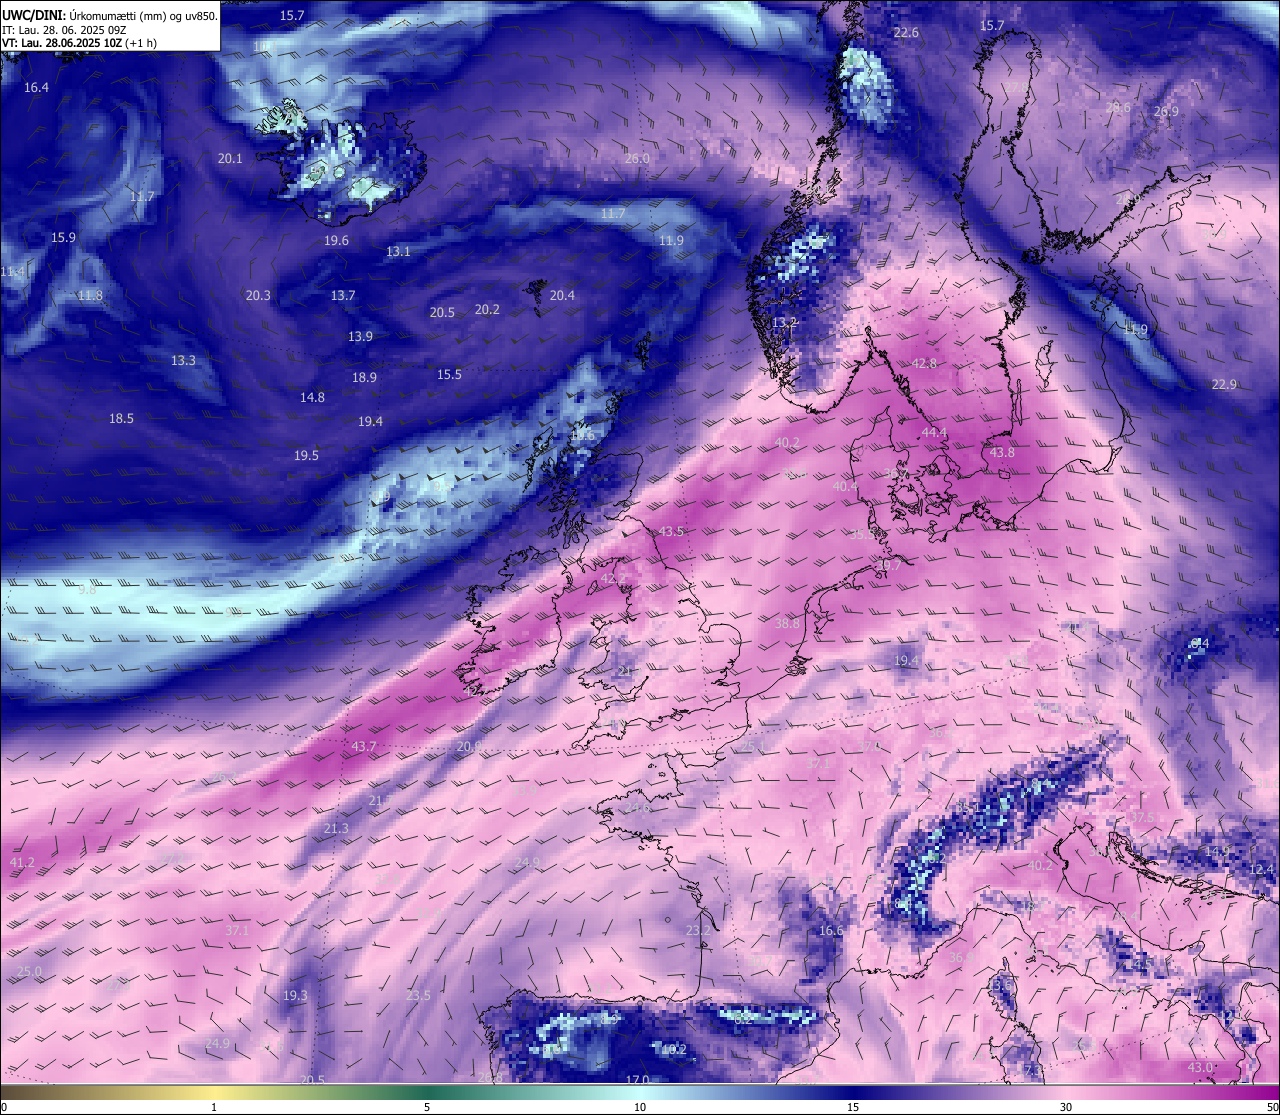The image size is (1280, 1115).
Task: Click the 13.7 map value
Action: (343, 296)
